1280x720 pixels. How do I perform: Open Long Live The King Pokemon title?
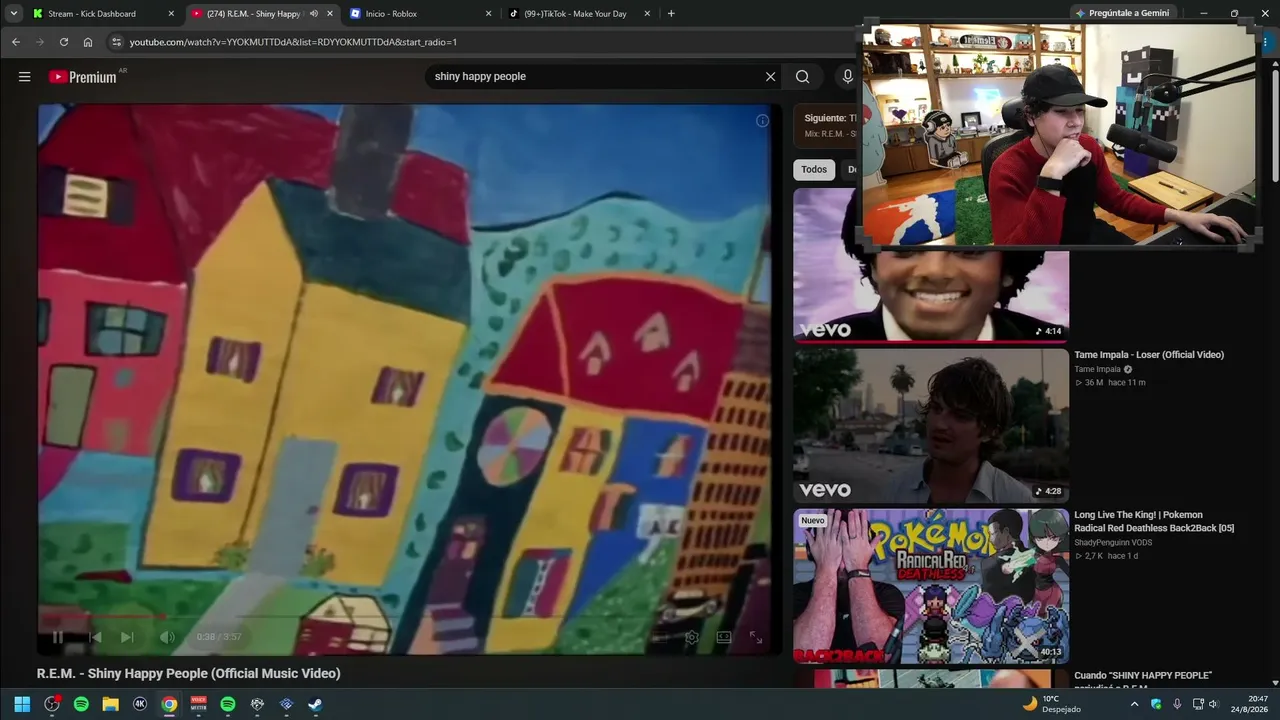click(x=1154, y=522)
